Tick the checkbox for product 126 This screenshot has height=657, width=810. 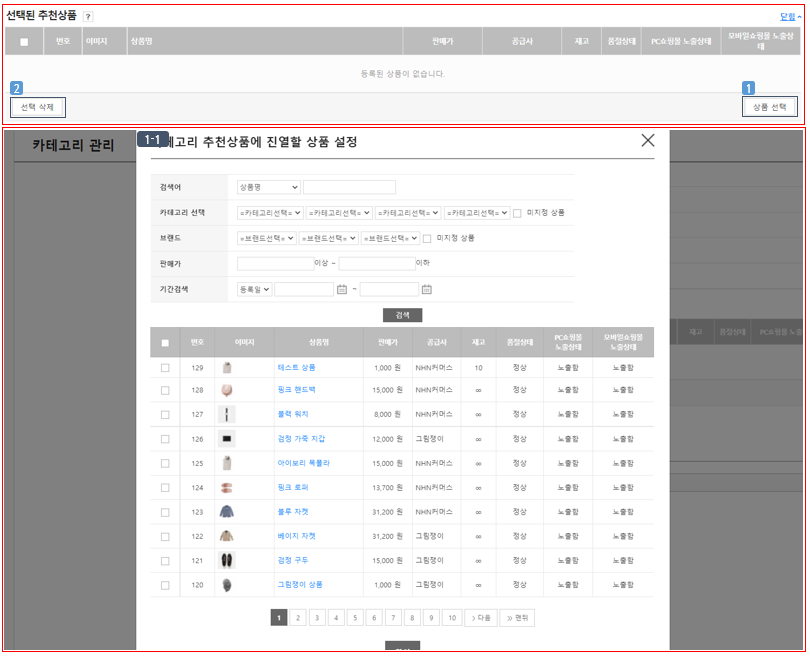click(x=165, y=439)
